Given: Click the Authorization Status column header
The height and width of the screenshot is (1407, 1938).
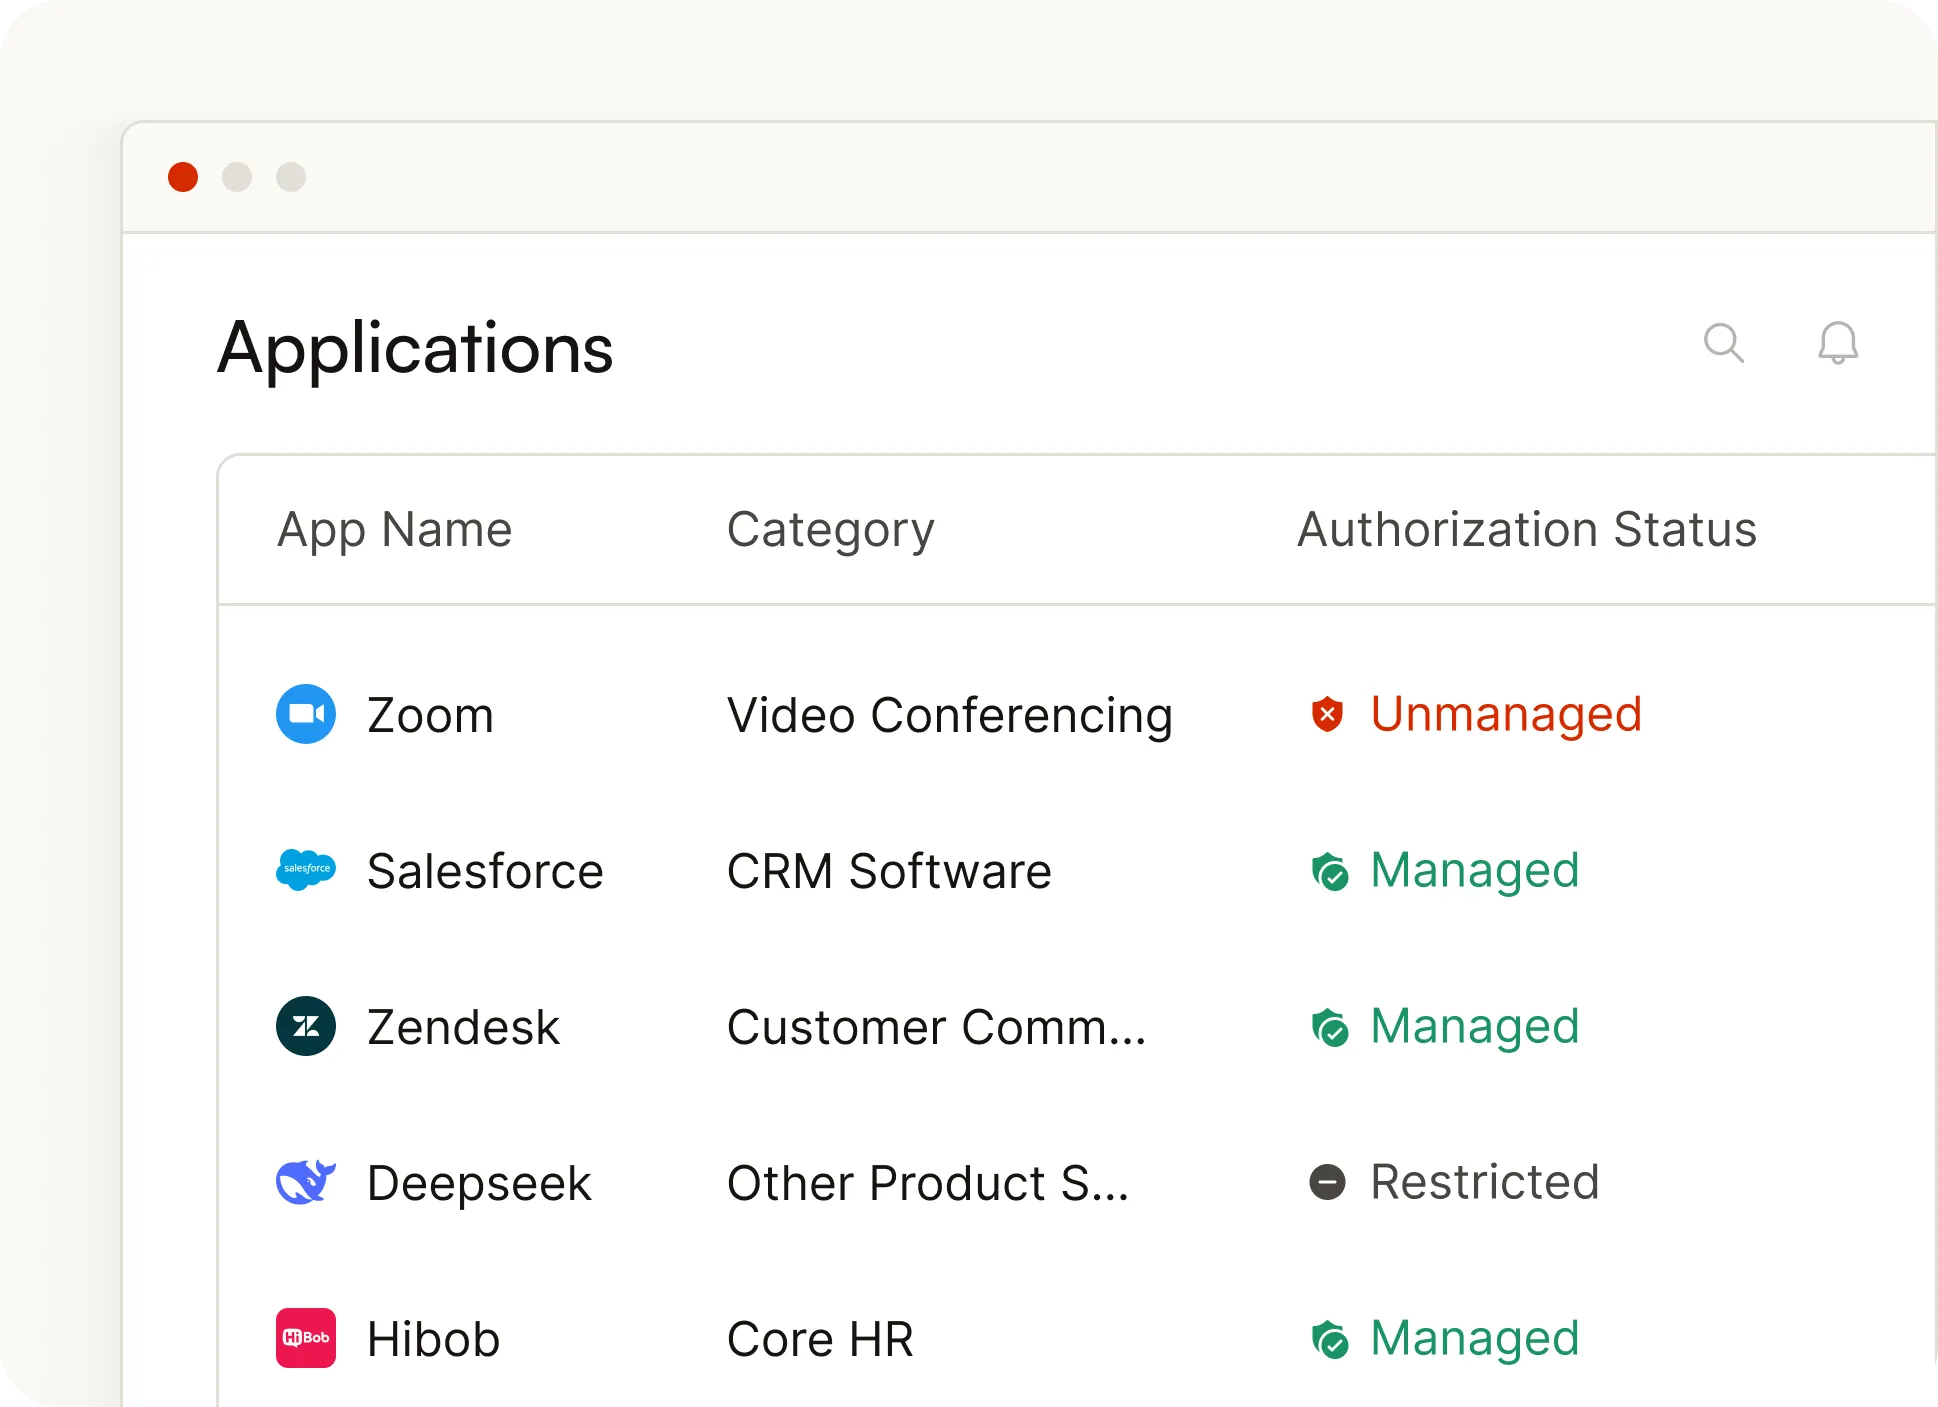Looking at the screenshot, I should tap(1526, 529).
